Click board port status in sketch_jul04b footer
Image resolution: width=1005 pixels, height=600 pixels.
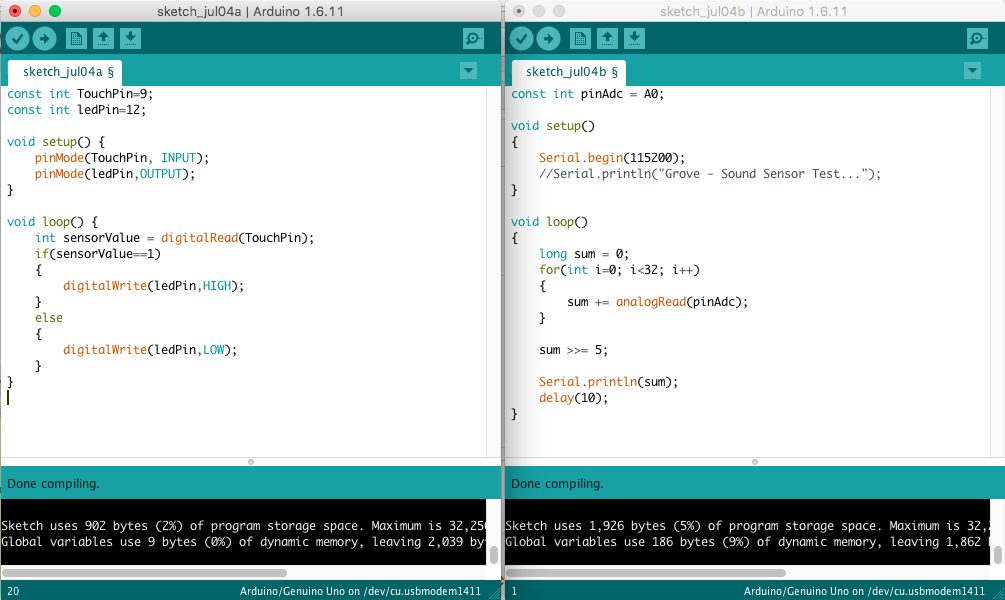point(864,591)
